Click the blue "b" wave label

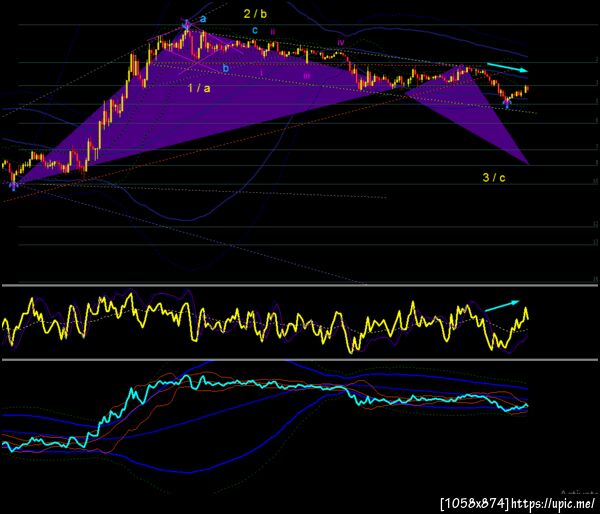click(226, 69)
